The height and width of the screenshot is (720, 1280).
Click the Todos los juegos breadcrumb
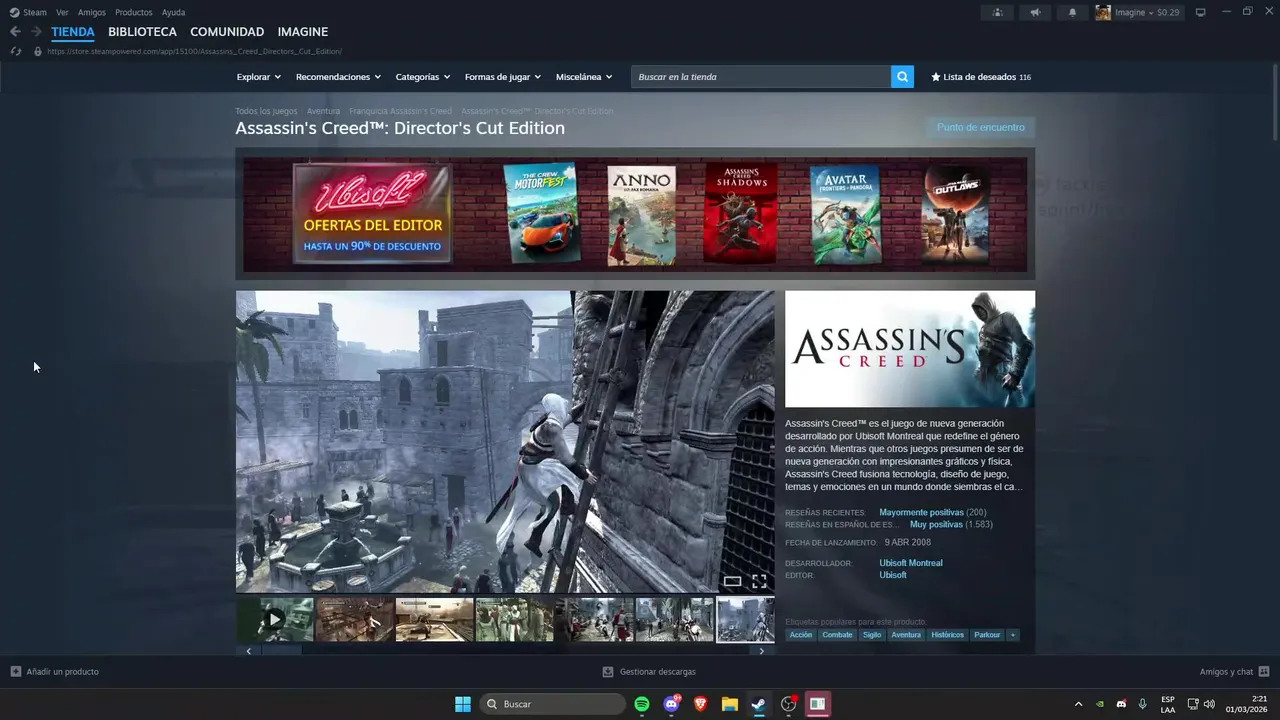coord(266,111)
